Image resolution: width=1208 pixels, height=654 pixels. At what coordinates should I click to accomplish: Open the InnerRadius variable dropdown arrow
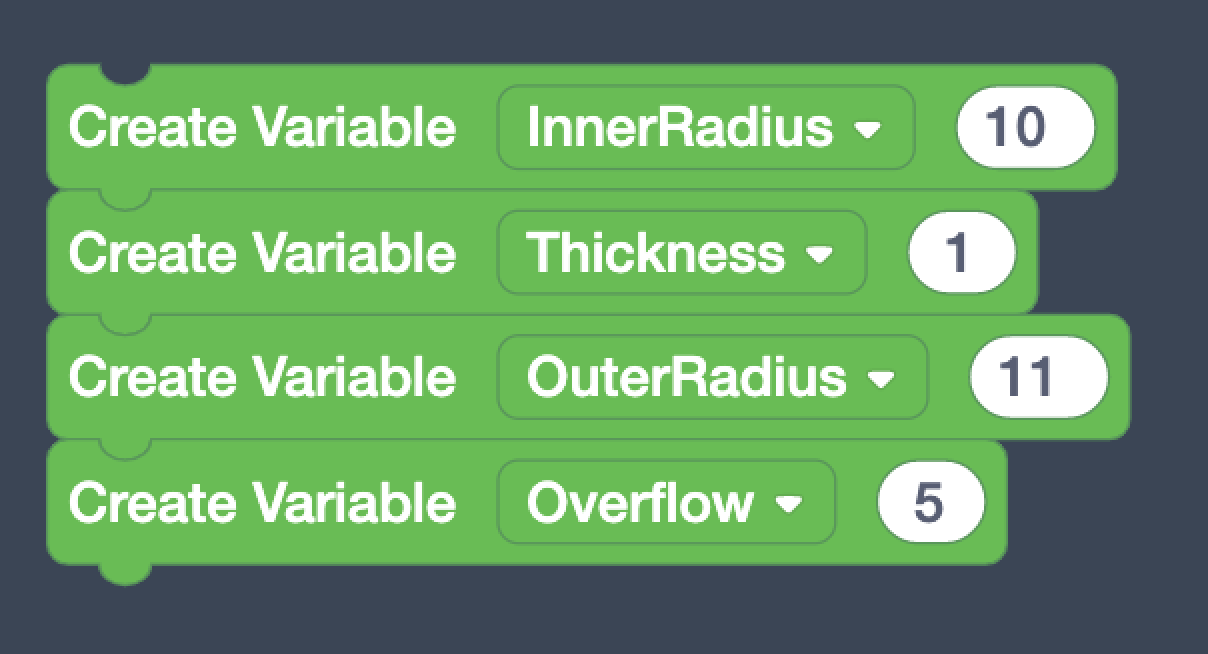[x=868, y=129]
